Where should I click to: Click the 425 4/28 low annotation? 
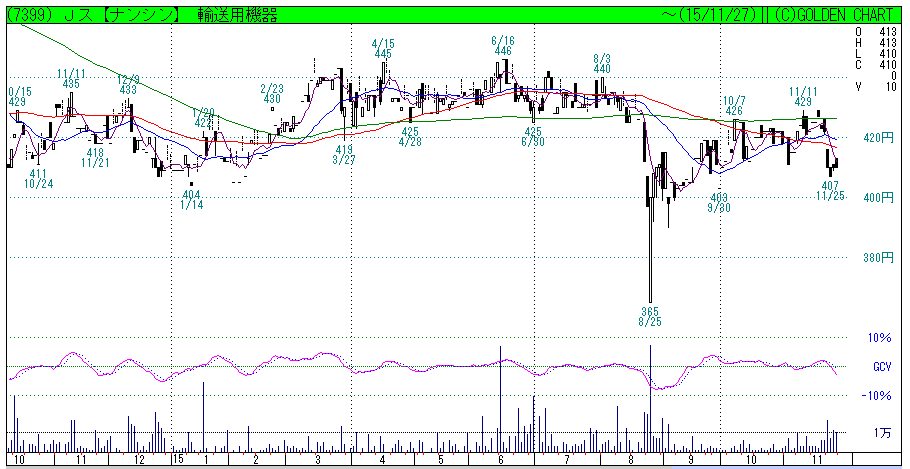(410, 136)
